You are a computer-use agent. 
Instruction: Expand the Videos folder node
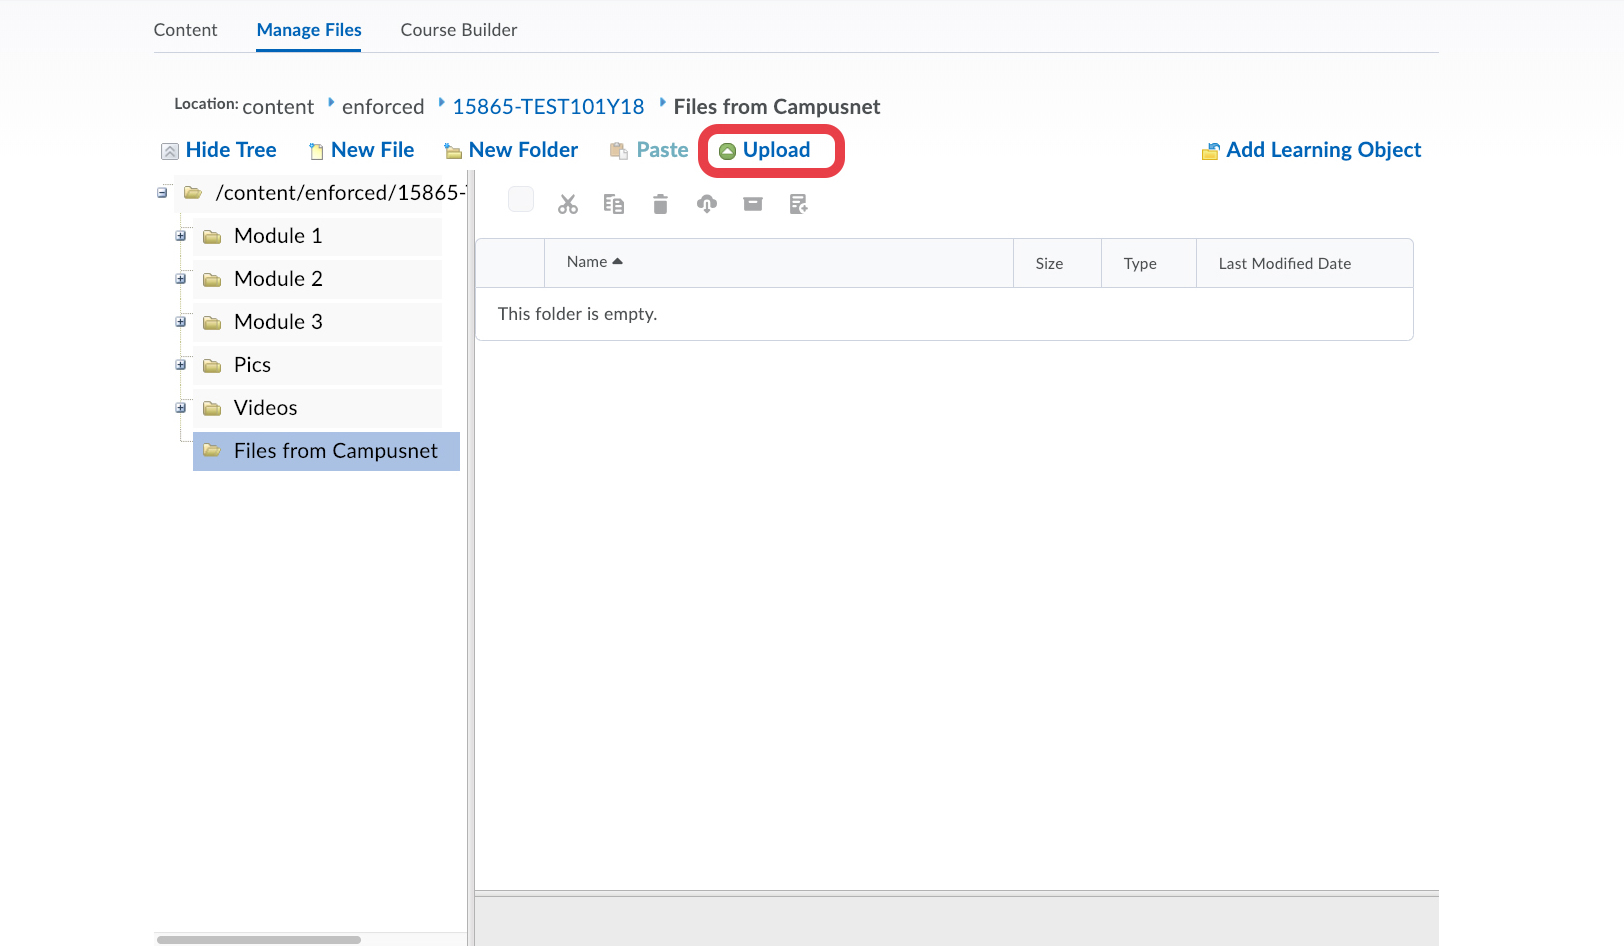[x=181, y=408]
